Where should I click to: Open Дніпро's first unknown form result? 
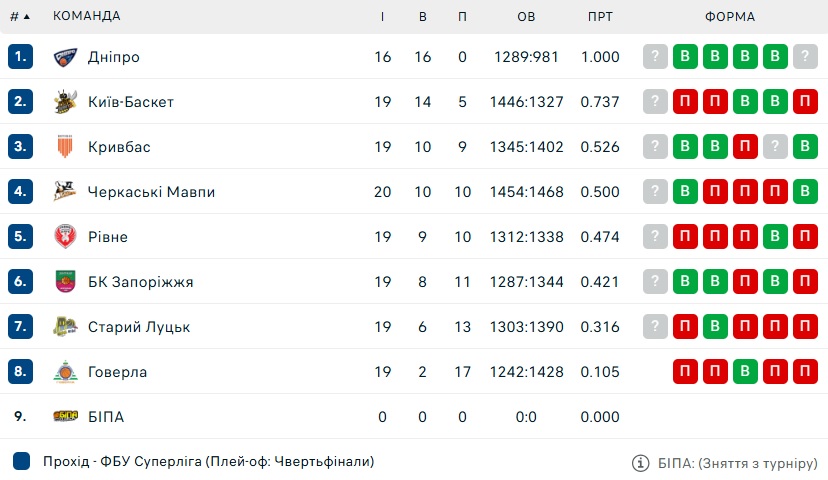pos(655,56)
